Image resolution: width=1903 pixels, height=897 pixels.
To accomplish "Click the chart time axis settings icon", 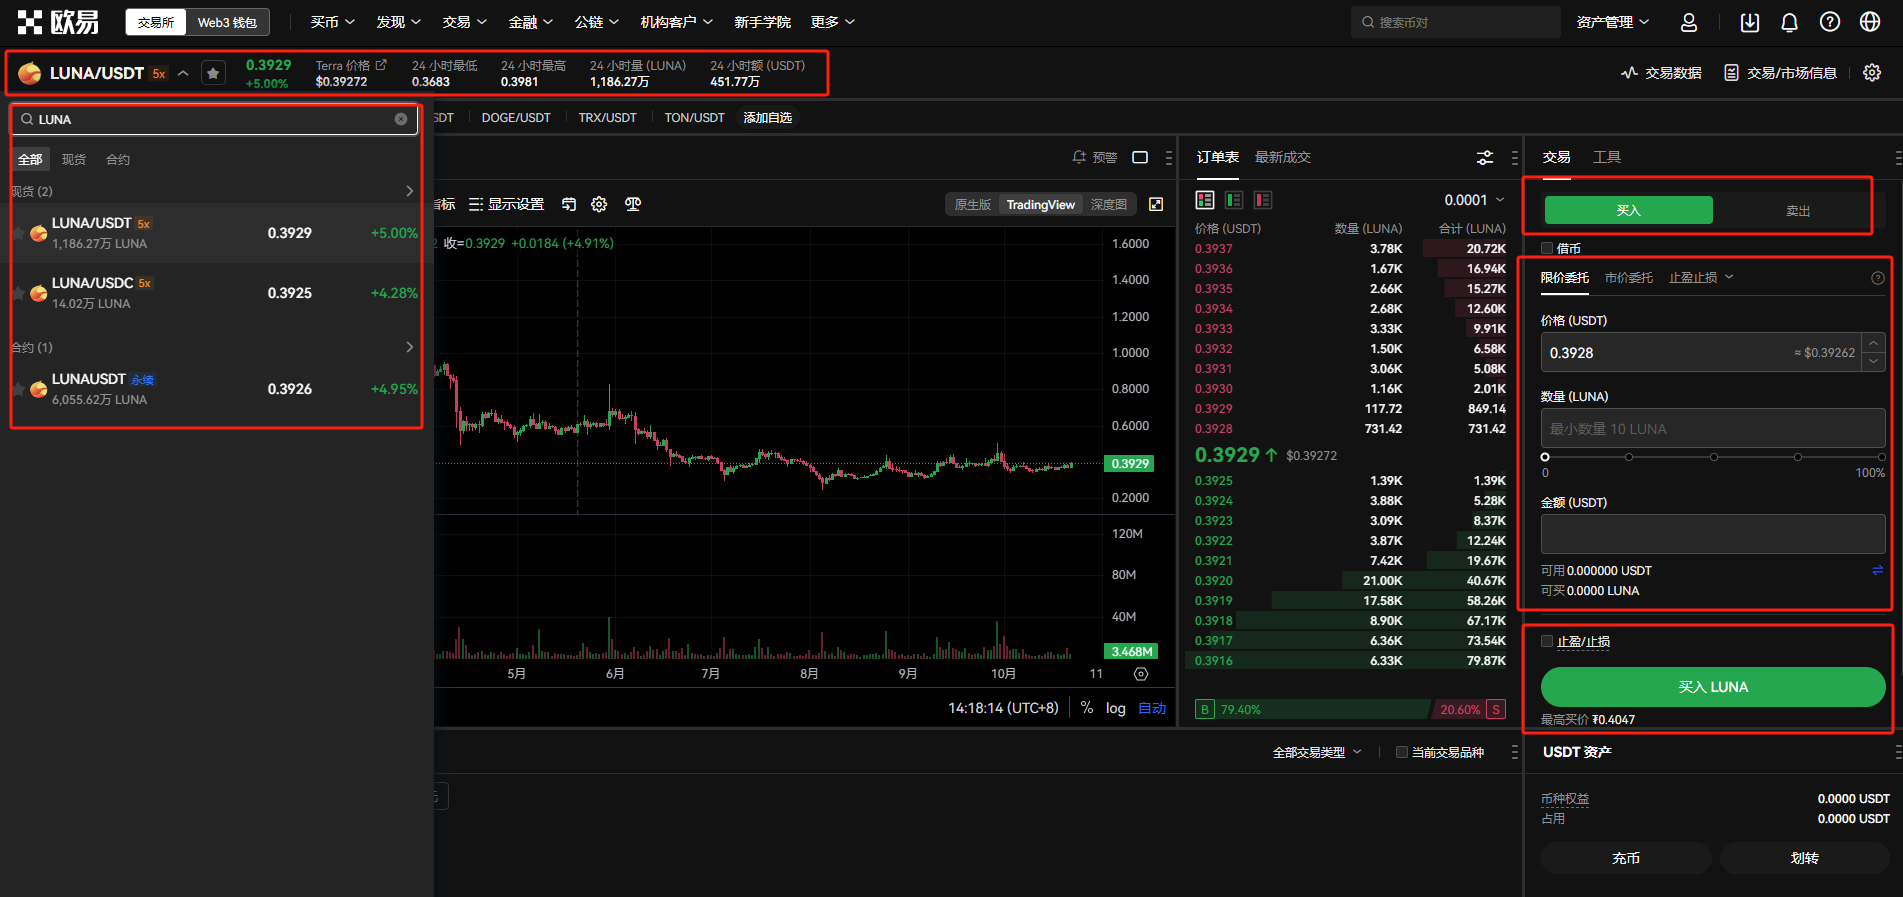I will coord(1141,674).
